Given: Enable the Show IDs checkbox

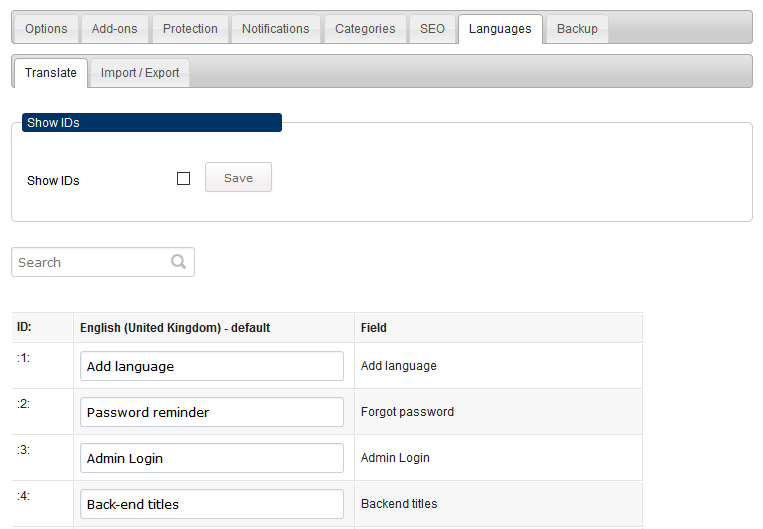Looking at the screenshot, I should 183,179.
